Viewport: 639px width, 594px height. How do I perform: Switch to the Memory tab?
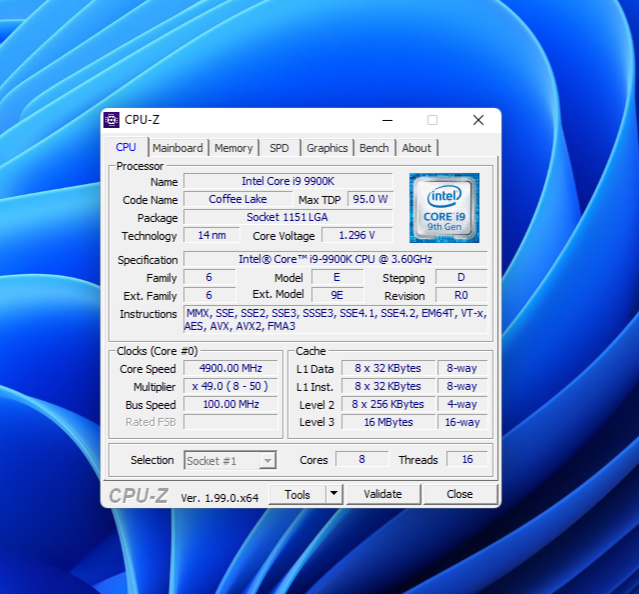(234, 148)
